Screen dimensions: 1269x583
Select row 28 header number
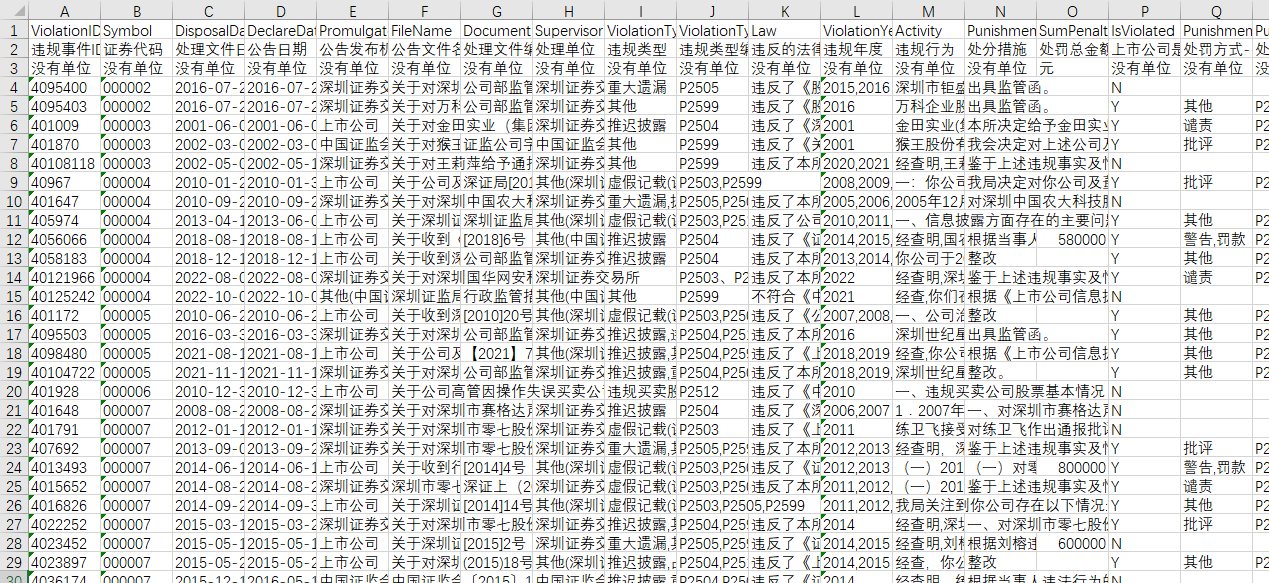14,544
